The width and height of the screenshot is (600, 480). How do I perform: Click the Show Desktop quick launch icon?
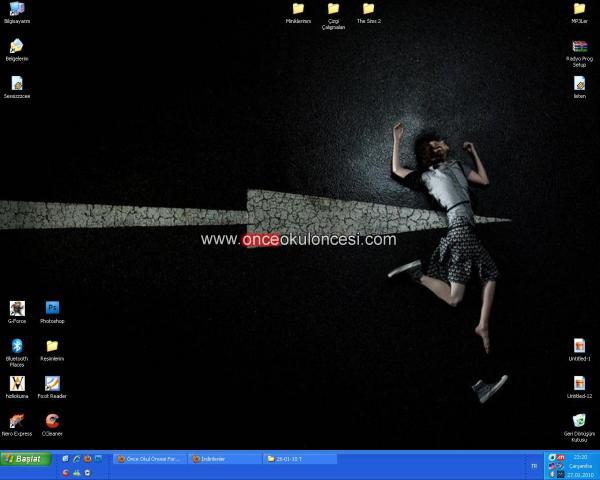[x=65, y=459]
